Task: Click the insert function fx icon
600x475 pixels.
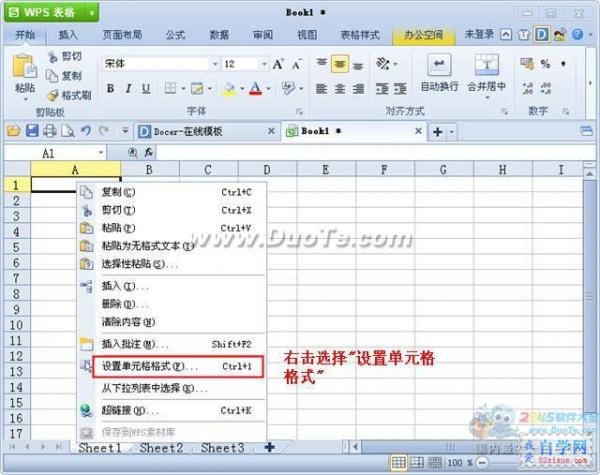Action: click(148, 153)
